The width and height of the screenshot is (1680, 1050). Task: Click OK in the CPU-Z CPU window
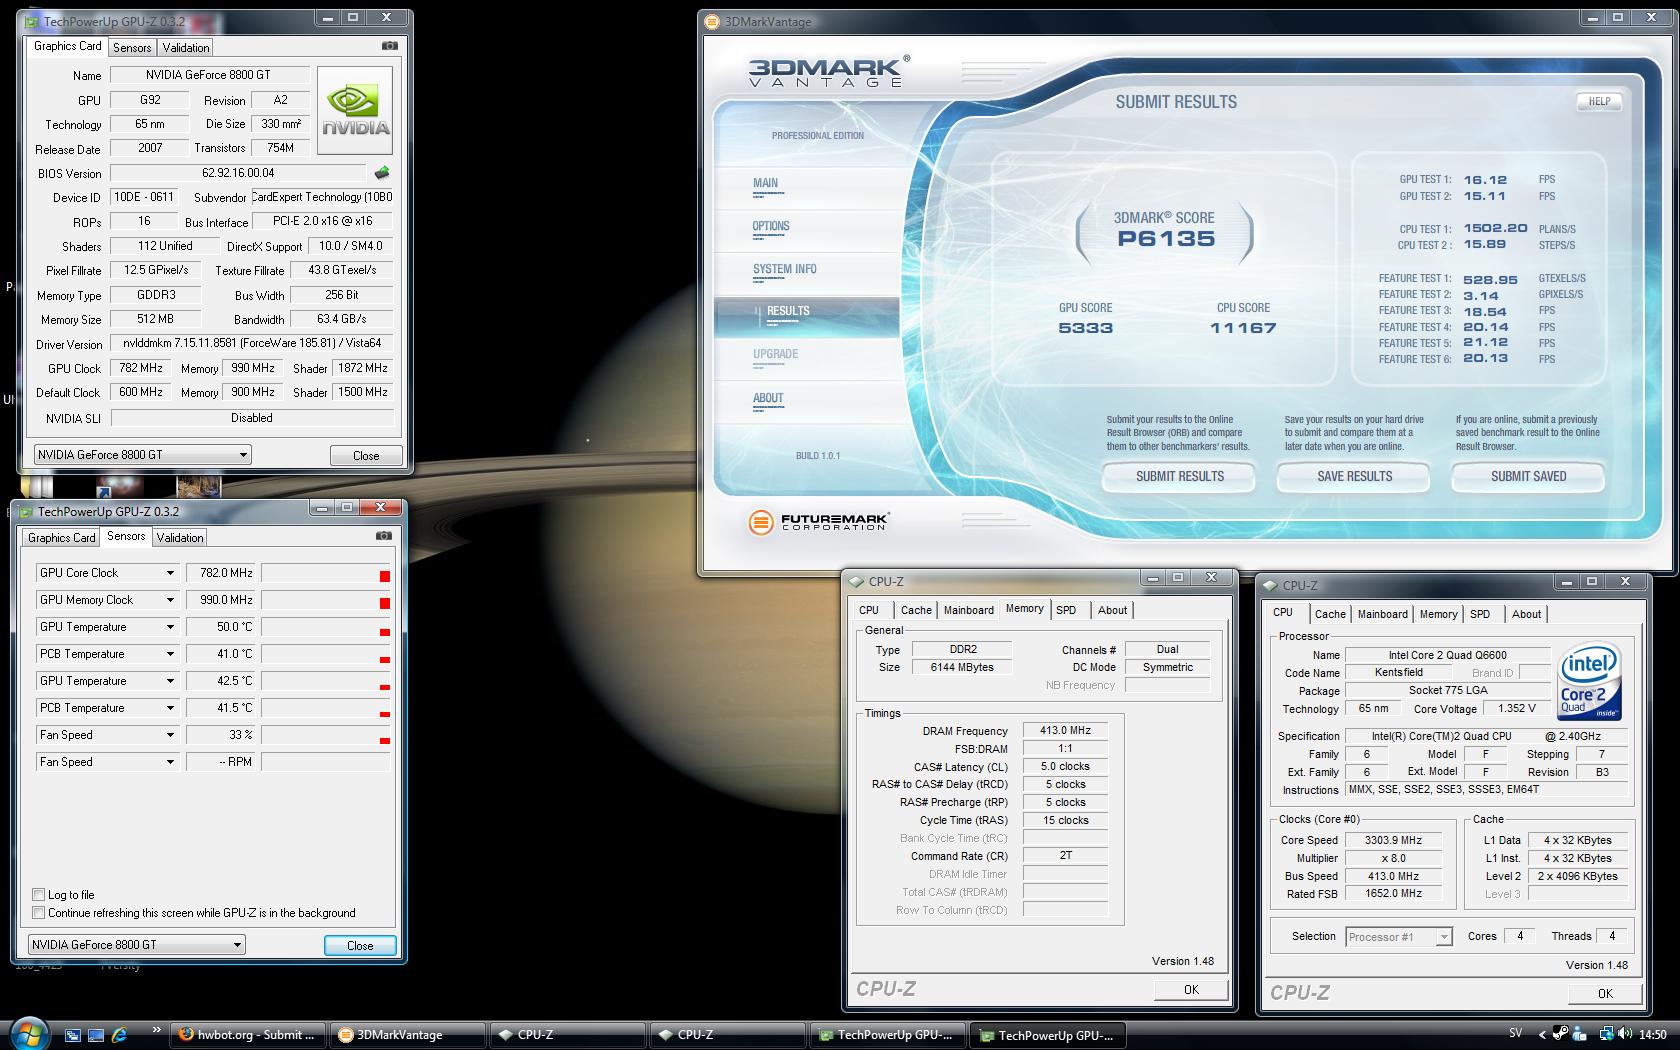(x=1605, y=993)
